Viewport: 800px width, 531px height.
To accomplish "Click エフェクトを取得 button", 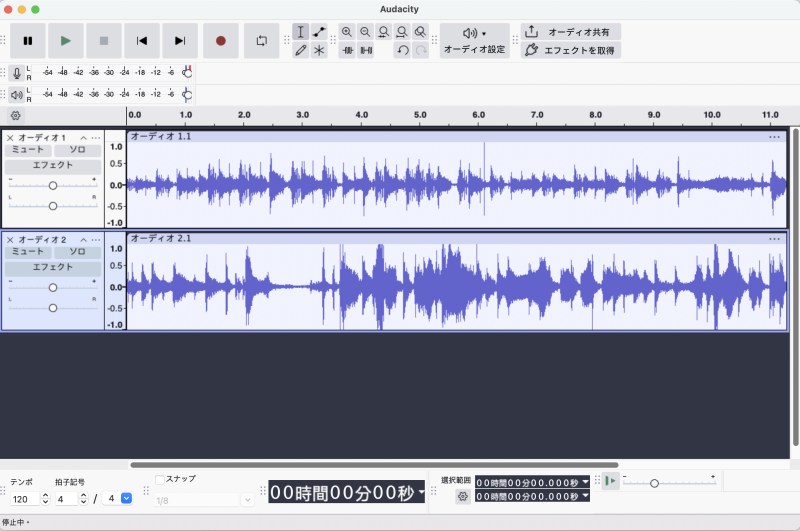I will click(x=571, y=50).
